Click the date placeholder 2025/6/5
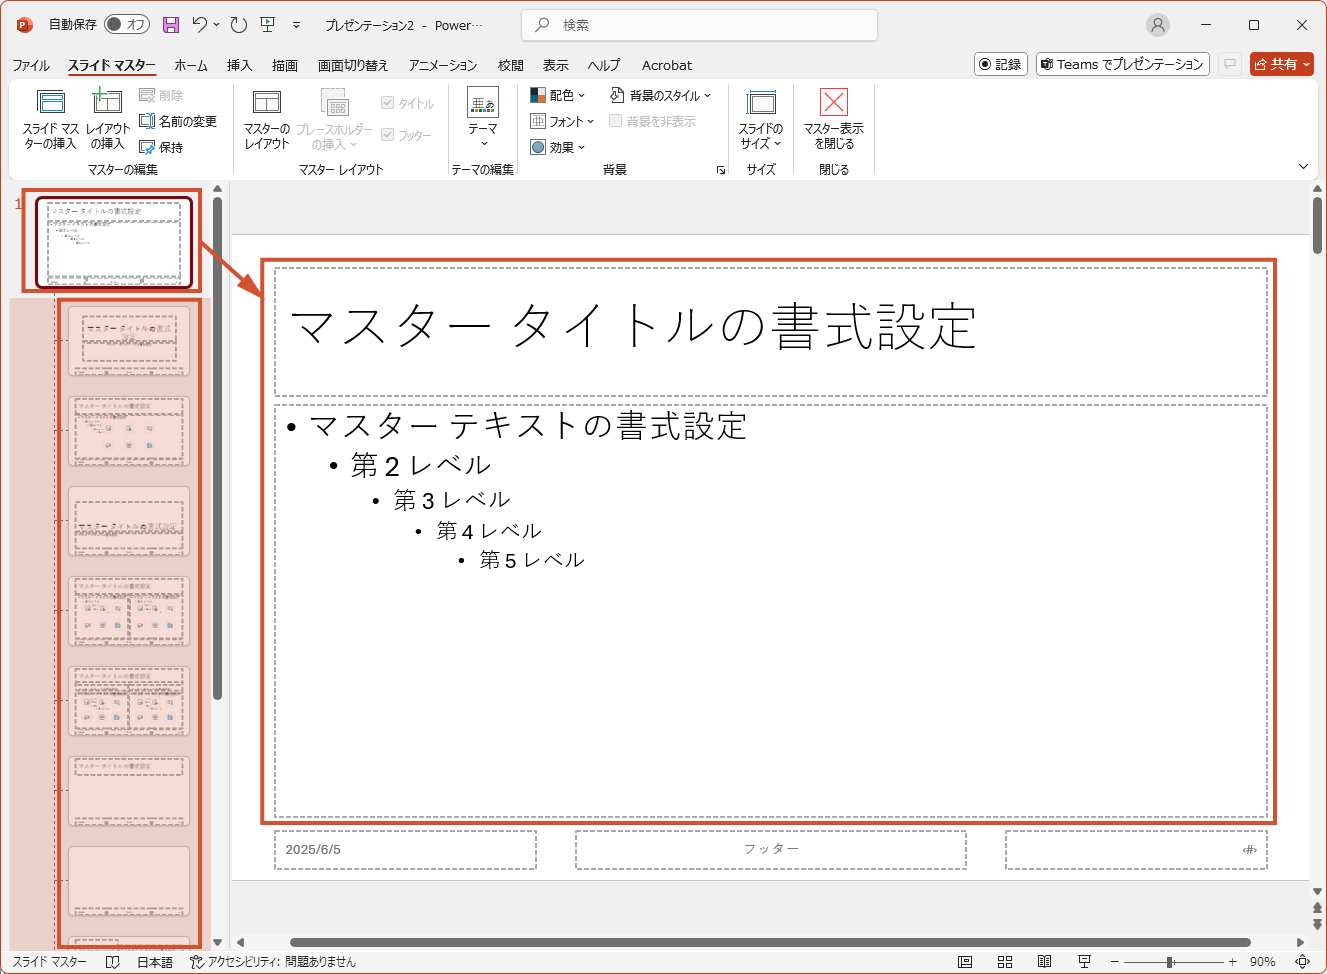 click(405, 850)
